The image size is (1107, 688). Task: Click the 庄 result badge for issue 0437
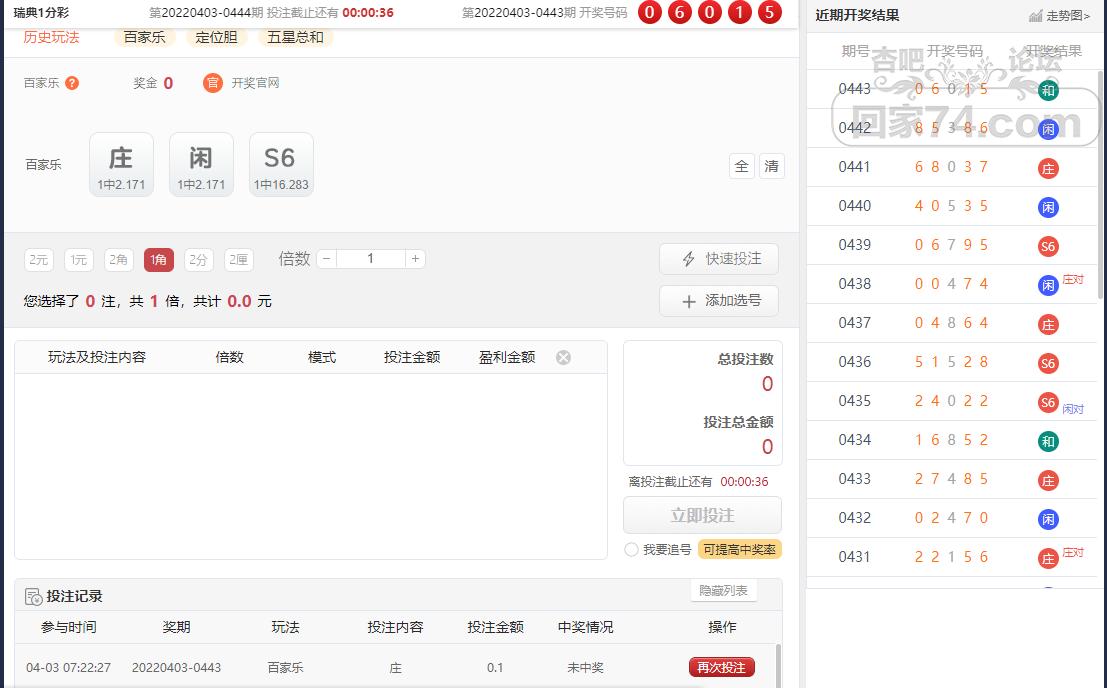click(1048, 325)
